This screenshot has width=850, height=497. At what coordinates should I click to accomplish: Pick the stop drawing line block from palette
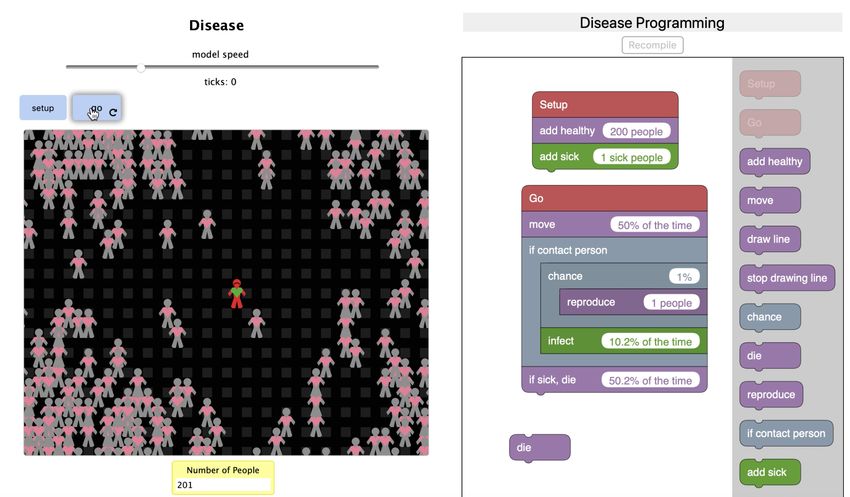click(787, 278)
